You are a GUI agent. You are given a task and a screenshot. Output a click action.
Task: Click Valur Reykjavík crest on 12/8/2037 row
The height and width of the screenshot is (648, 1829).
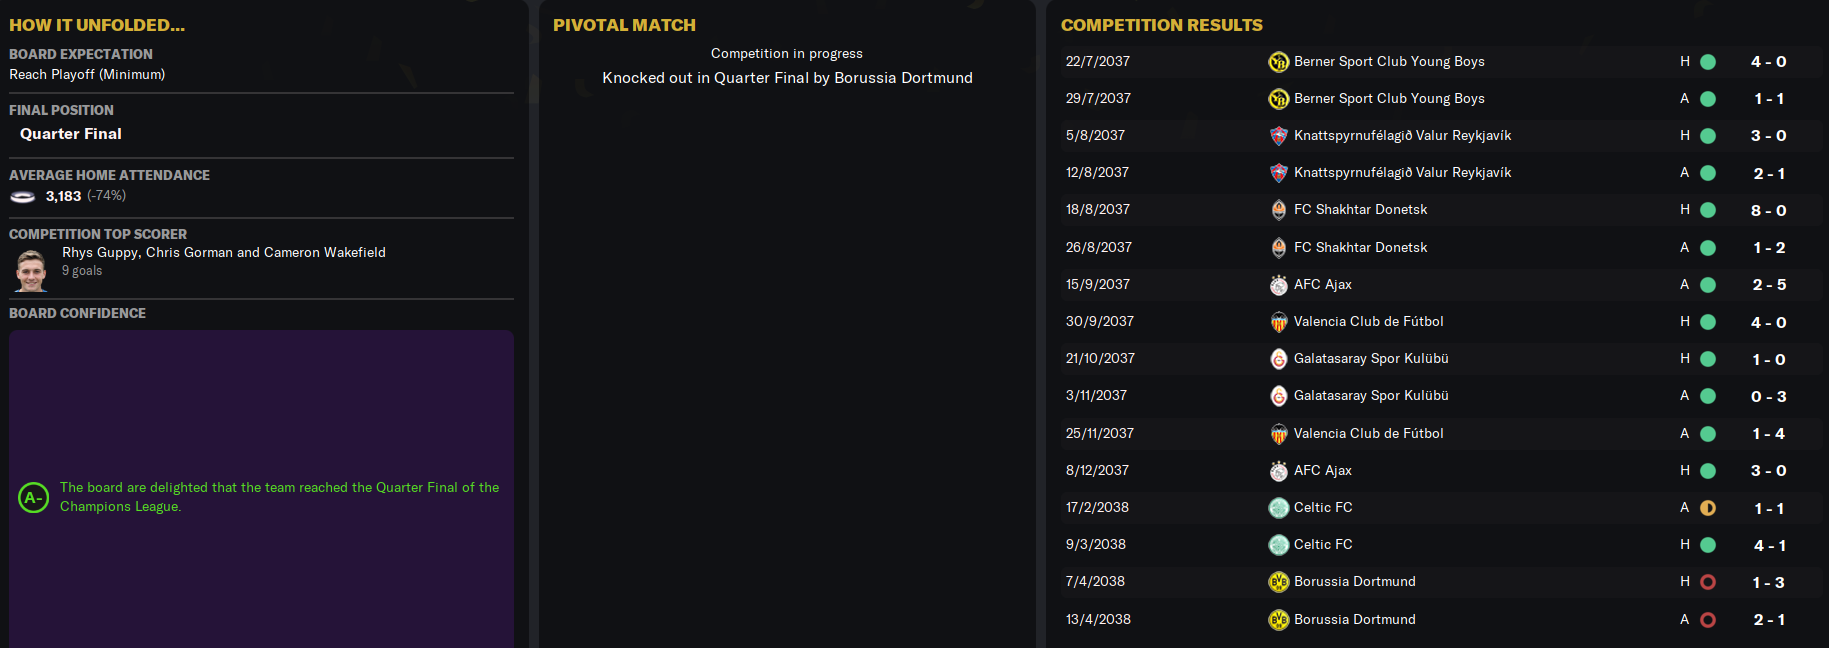point(1278,173)
